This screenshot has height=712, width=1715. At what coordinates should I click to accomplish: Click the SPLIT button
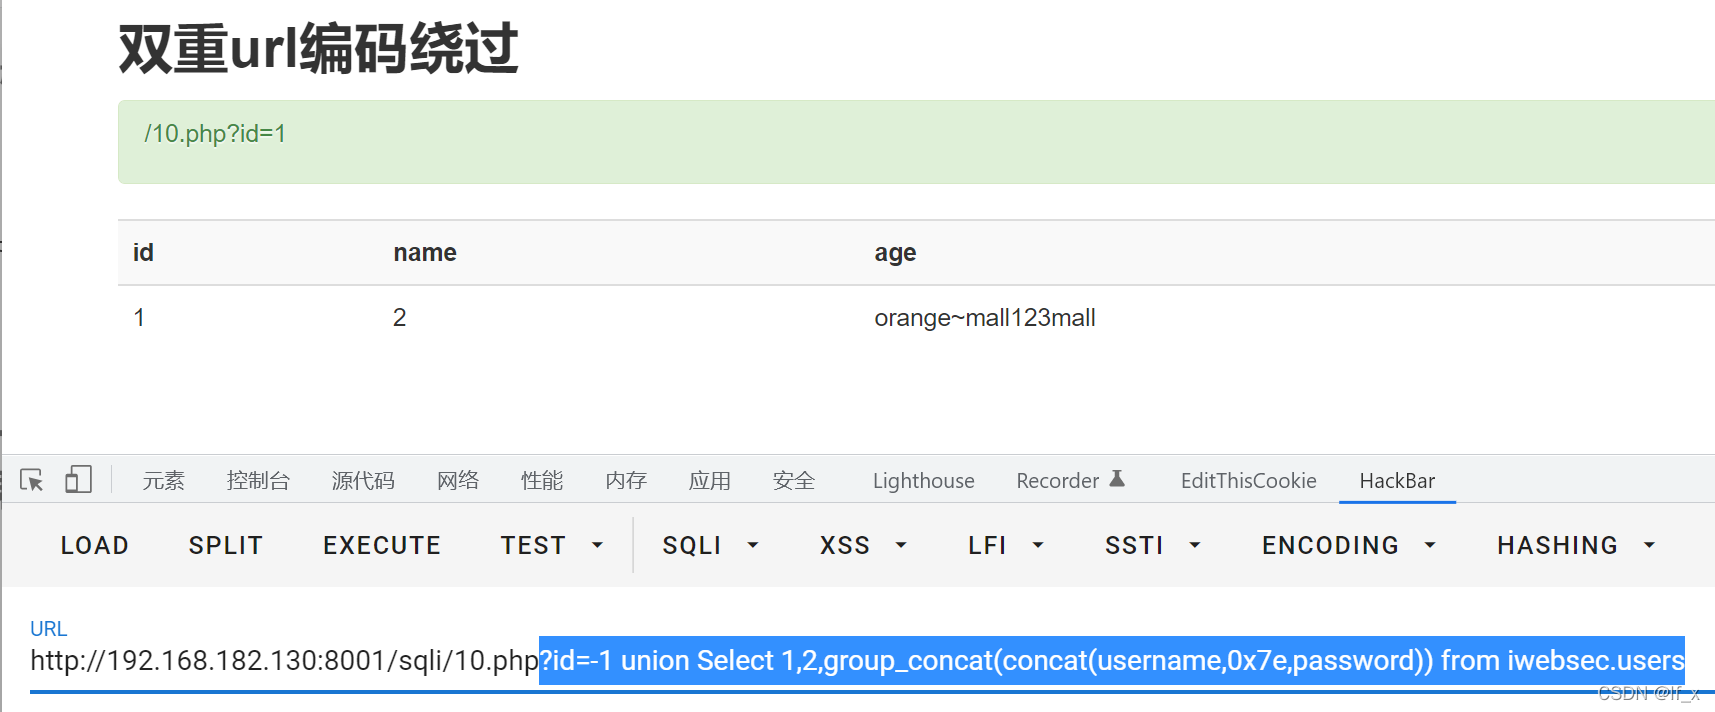tap(226, 545)
